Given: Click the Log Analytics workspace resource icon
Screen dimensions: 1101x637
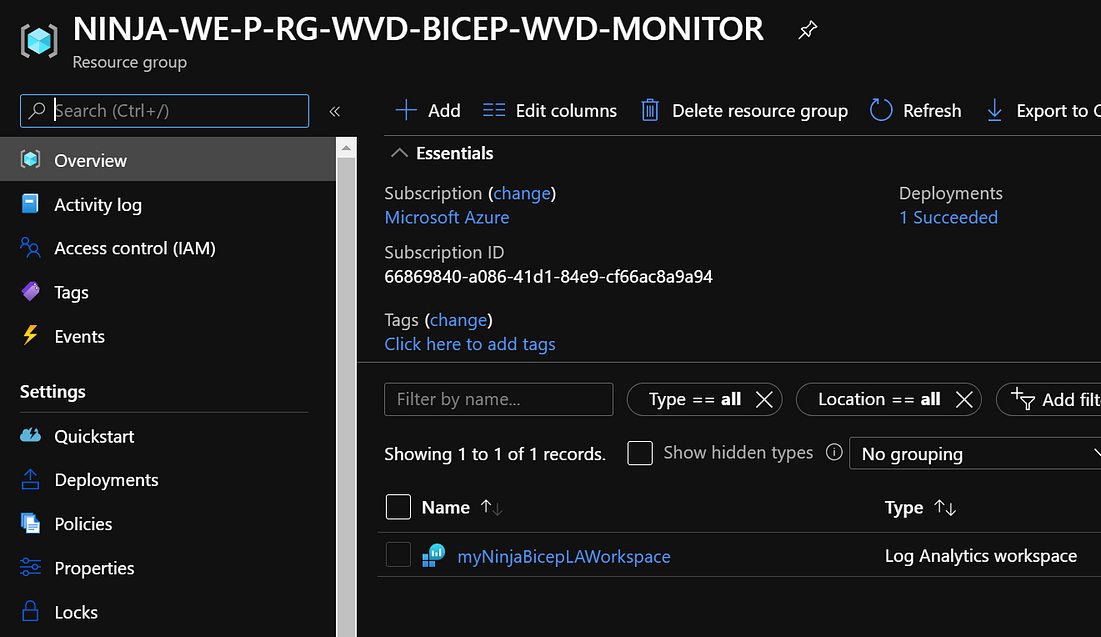Looking at the screenshot, I should click(433, 556).
